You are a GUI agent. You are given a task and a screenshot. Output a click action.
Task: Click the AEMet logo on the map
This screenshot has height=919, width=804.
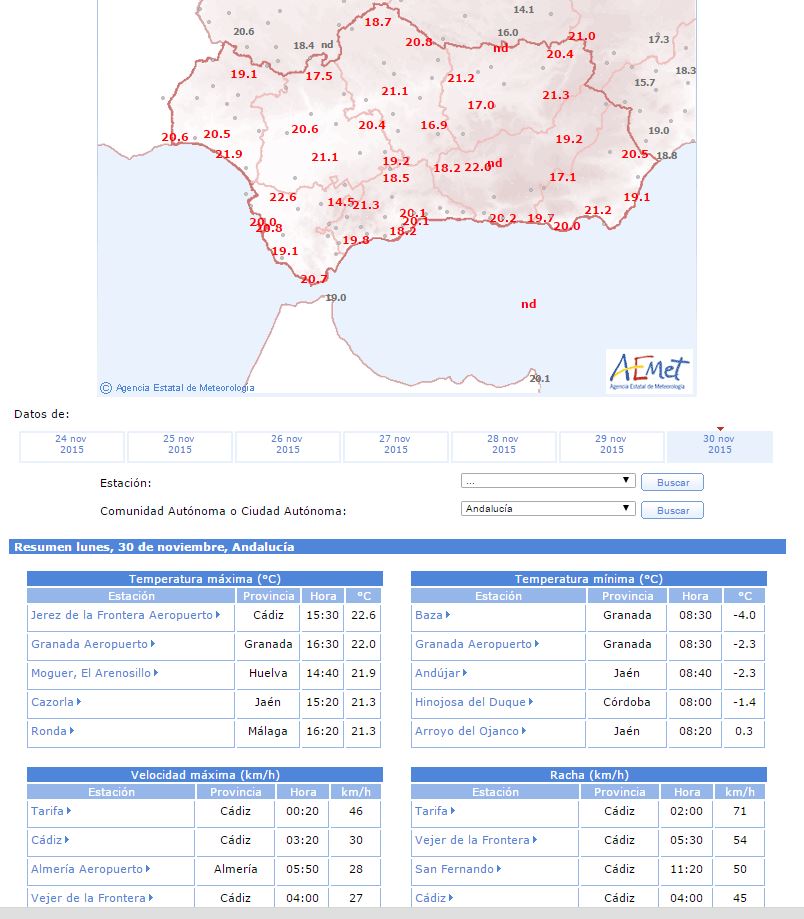point(649,370)
